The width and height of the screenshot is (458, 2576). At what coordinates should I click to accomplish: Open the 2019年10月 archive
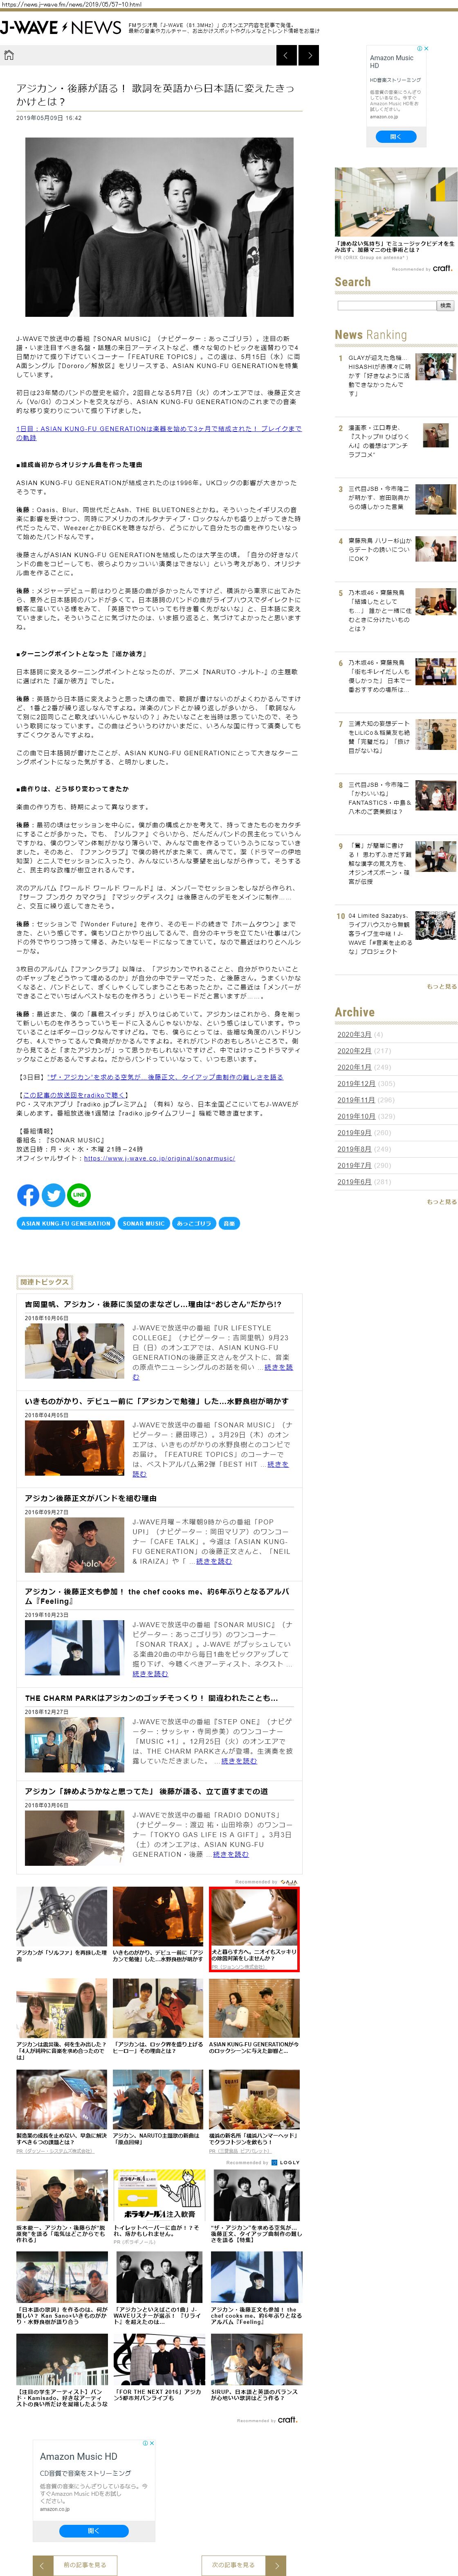tap(356, 1116)
